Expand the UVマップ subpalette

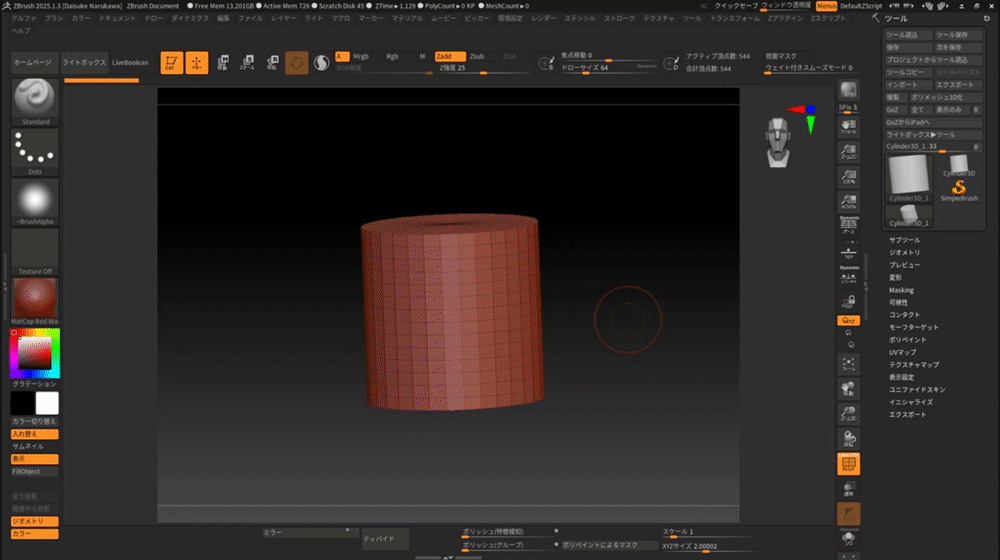(x=903, y=352)
